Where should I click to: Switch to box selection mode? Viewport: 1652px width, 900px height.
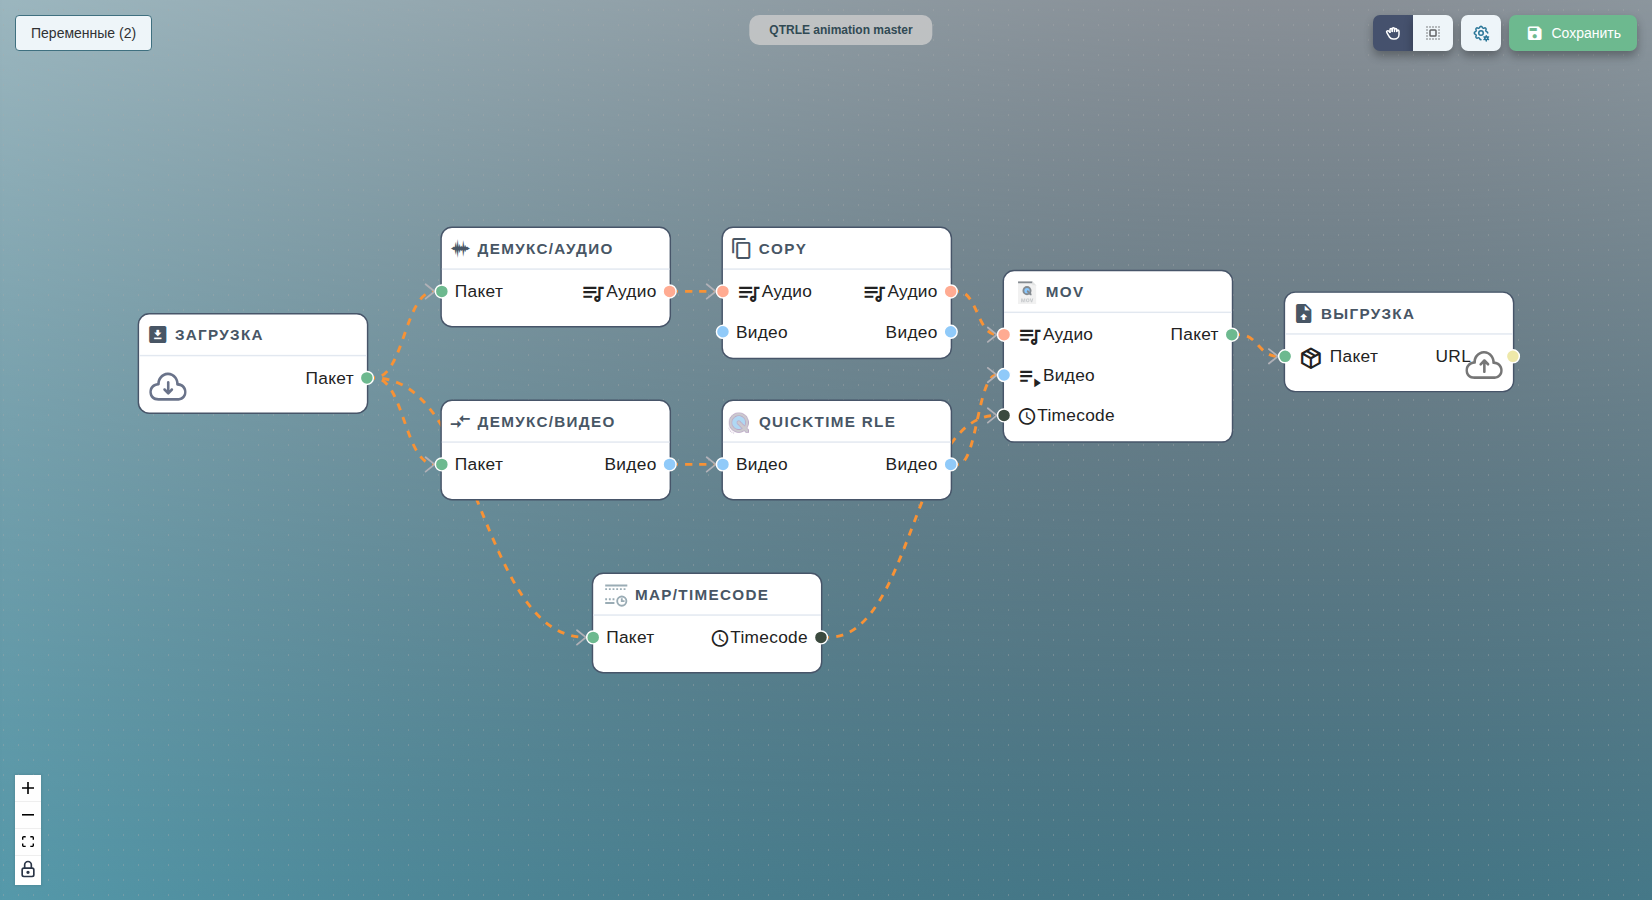[x=1433, y=33]
